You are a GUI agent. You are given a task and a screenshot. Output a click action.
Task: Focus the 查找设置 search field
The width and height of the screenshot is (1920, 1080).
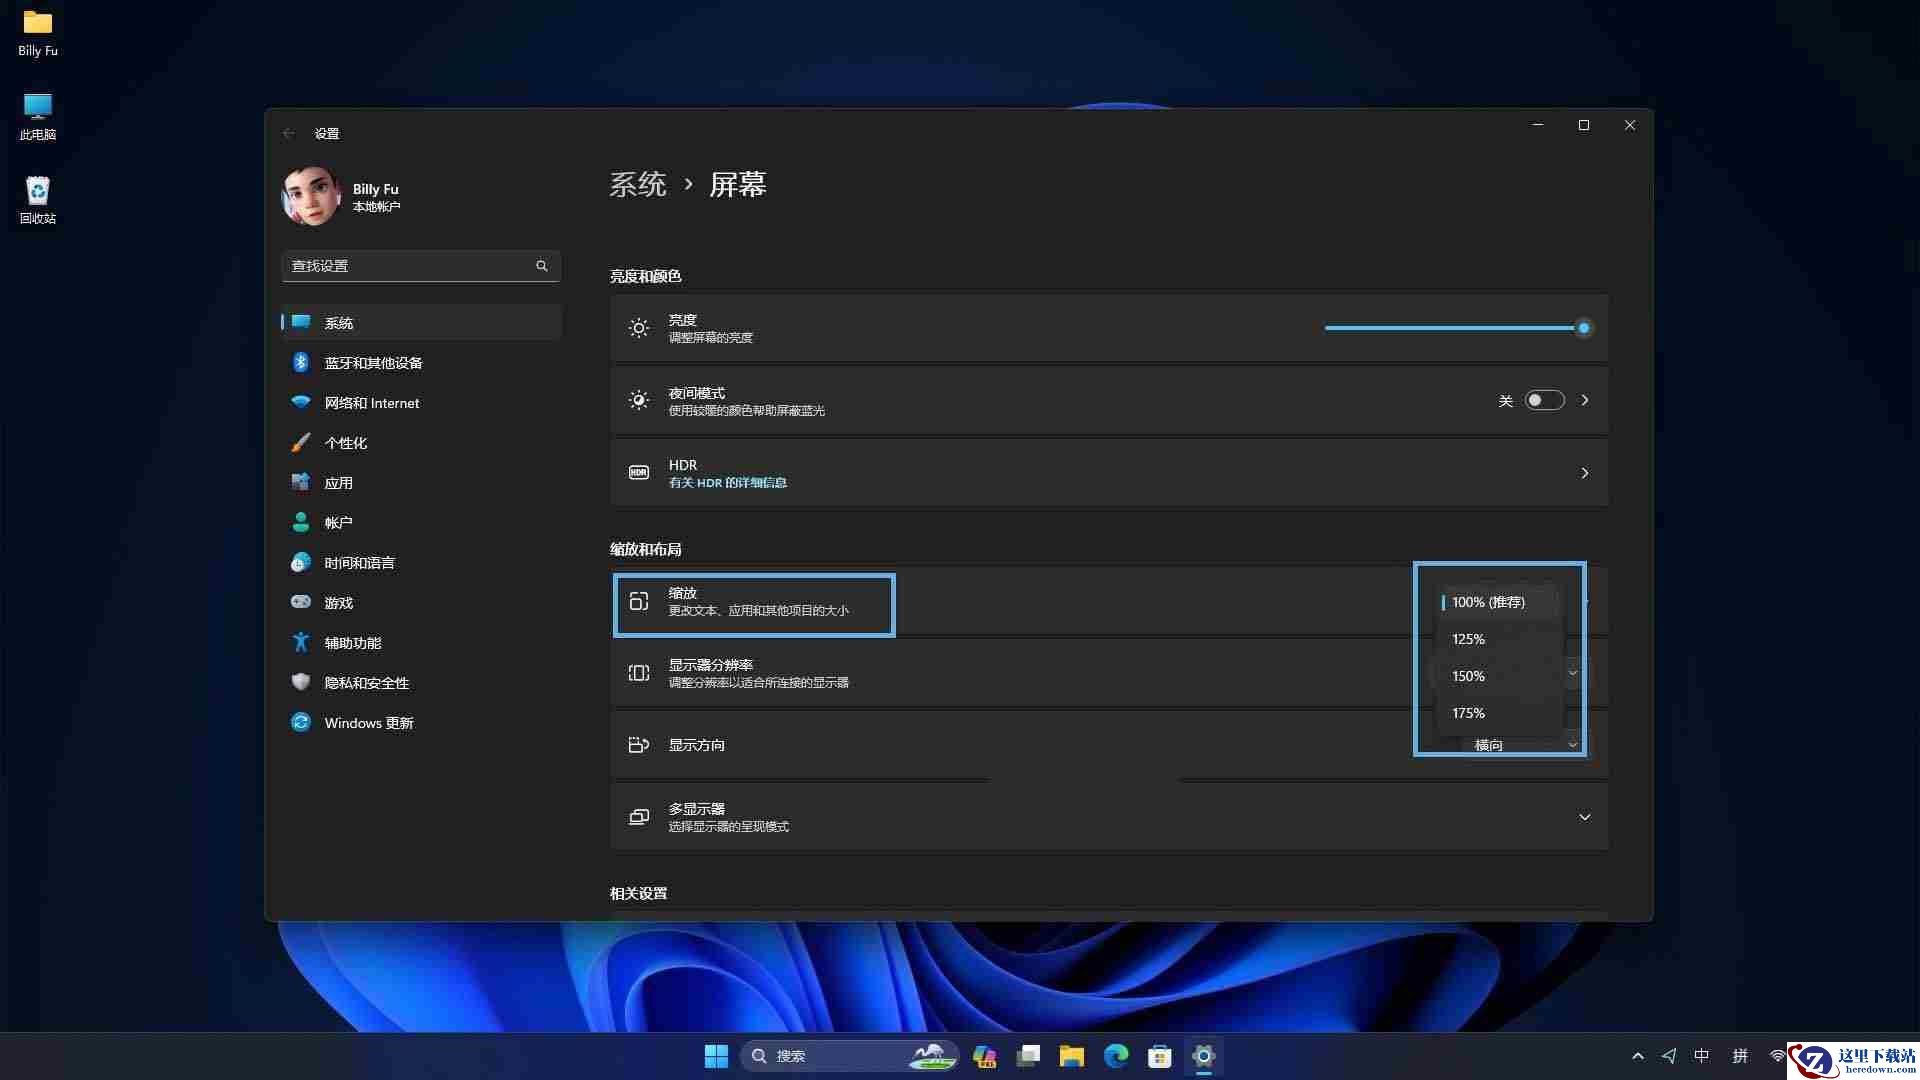pos(421,266)
